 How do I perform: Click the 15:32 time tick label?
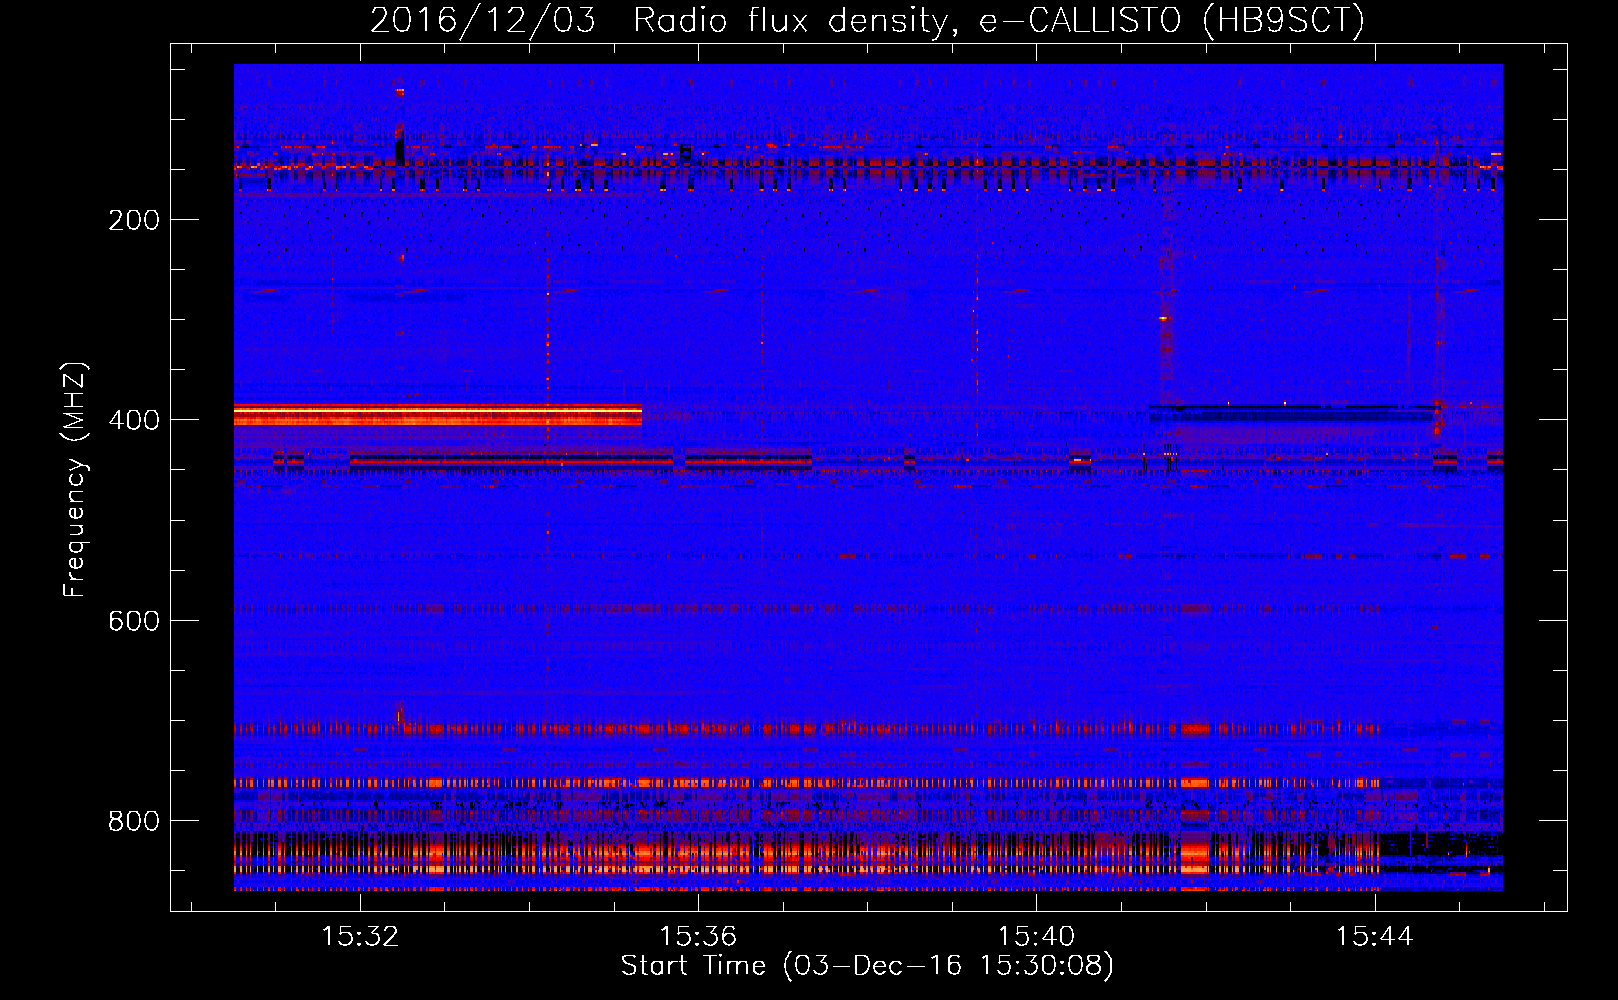360,936
